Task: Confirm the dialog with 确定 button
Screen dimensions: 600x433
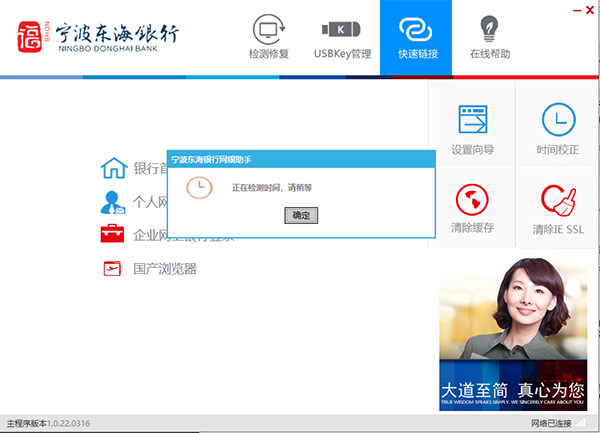Action: (301, 215)
